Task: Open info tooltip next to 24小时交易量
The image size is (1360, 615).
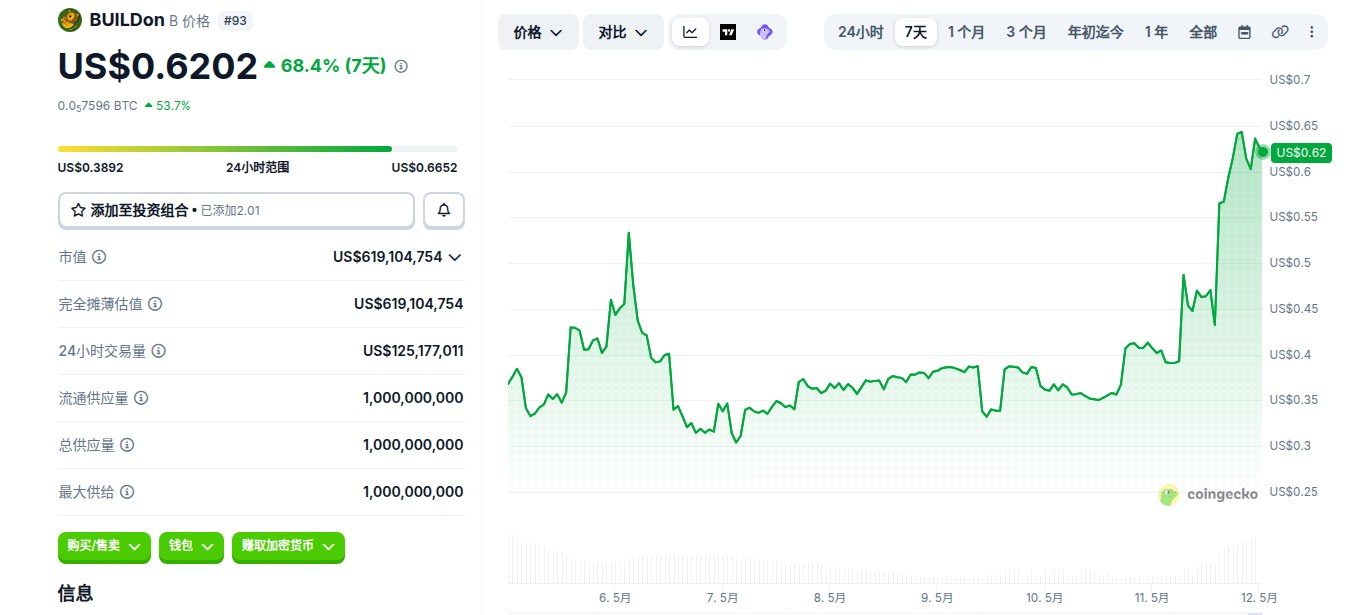Action: (x=159, y=351)
